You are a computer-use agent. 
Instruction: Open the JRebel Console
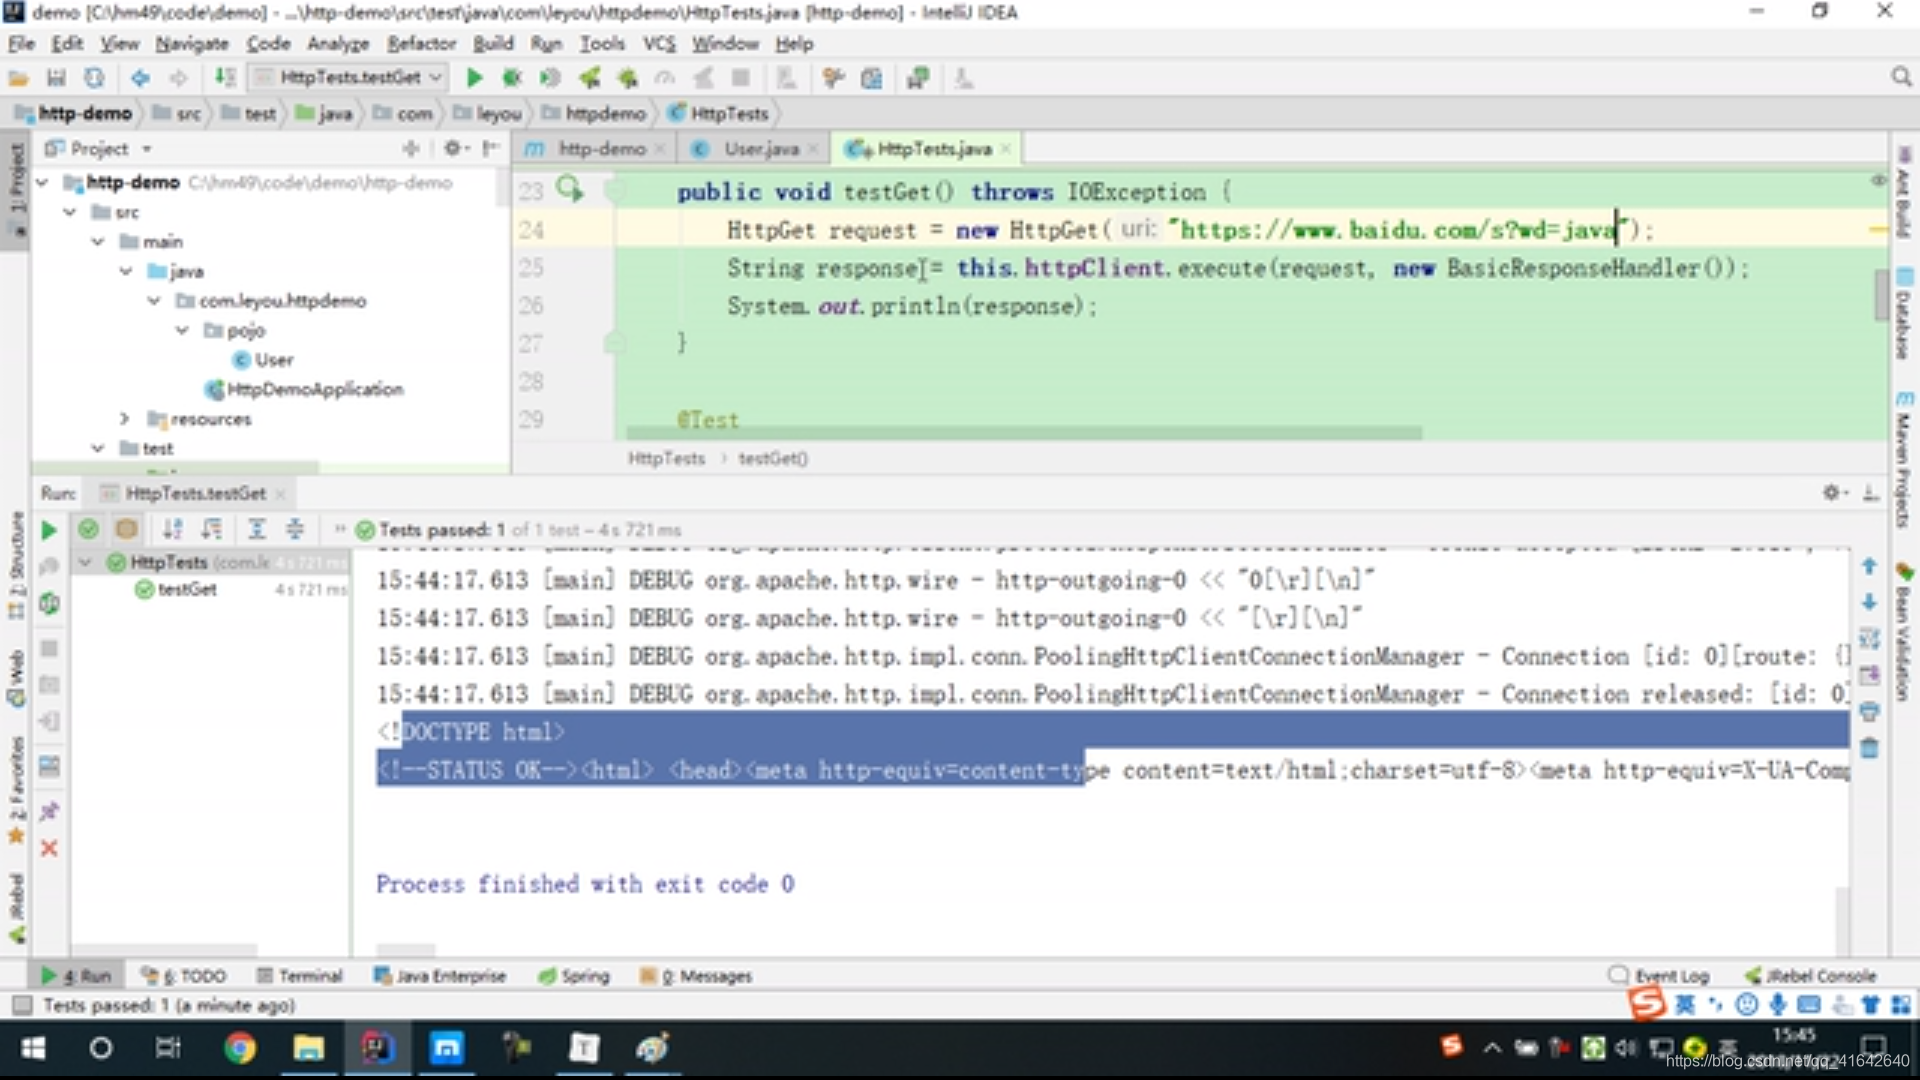1811,976
